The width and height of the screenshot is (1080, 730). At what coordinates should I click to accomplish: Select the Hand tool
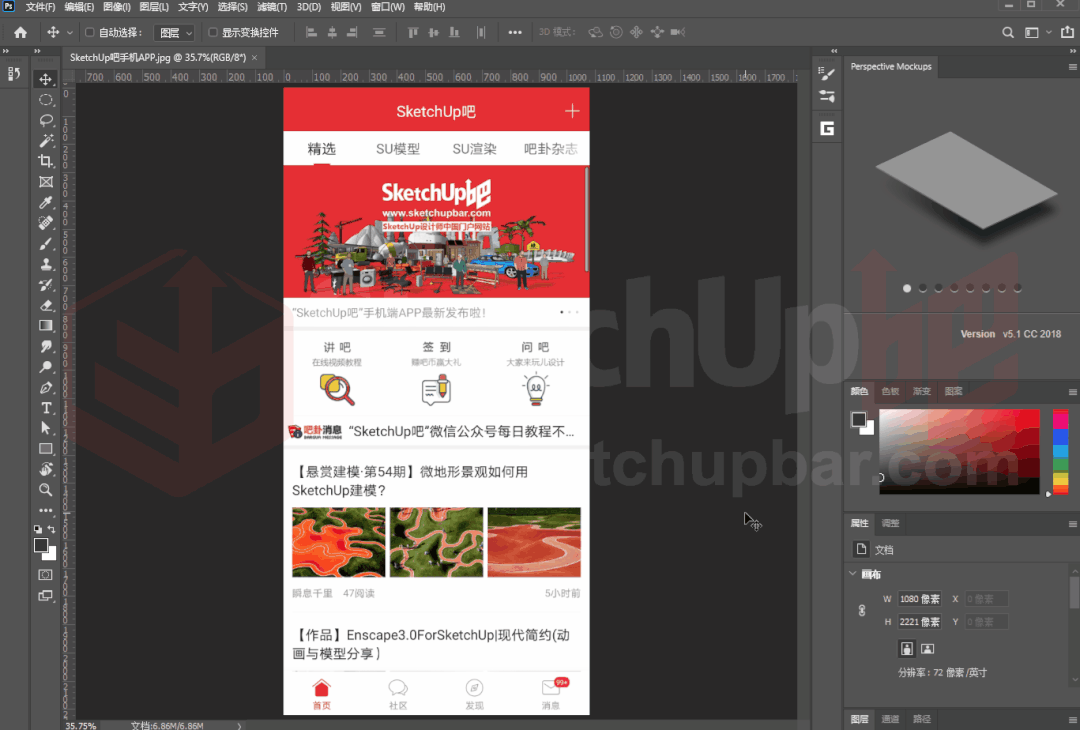(x=45, y=470)
